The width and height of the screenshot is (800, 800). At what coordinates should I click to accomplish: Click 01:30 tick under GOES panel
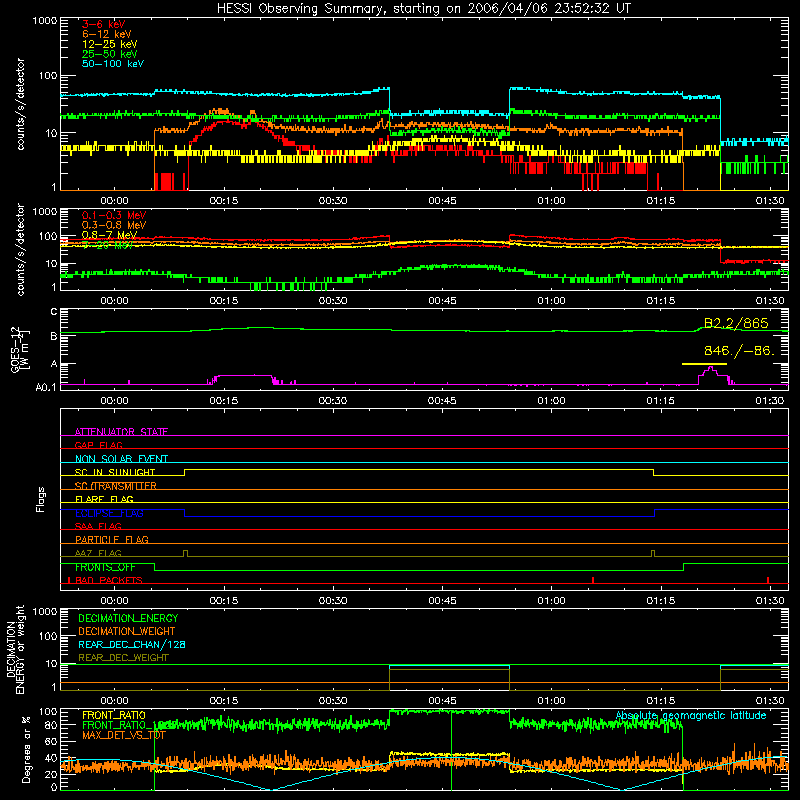click(x=770, y=401)
